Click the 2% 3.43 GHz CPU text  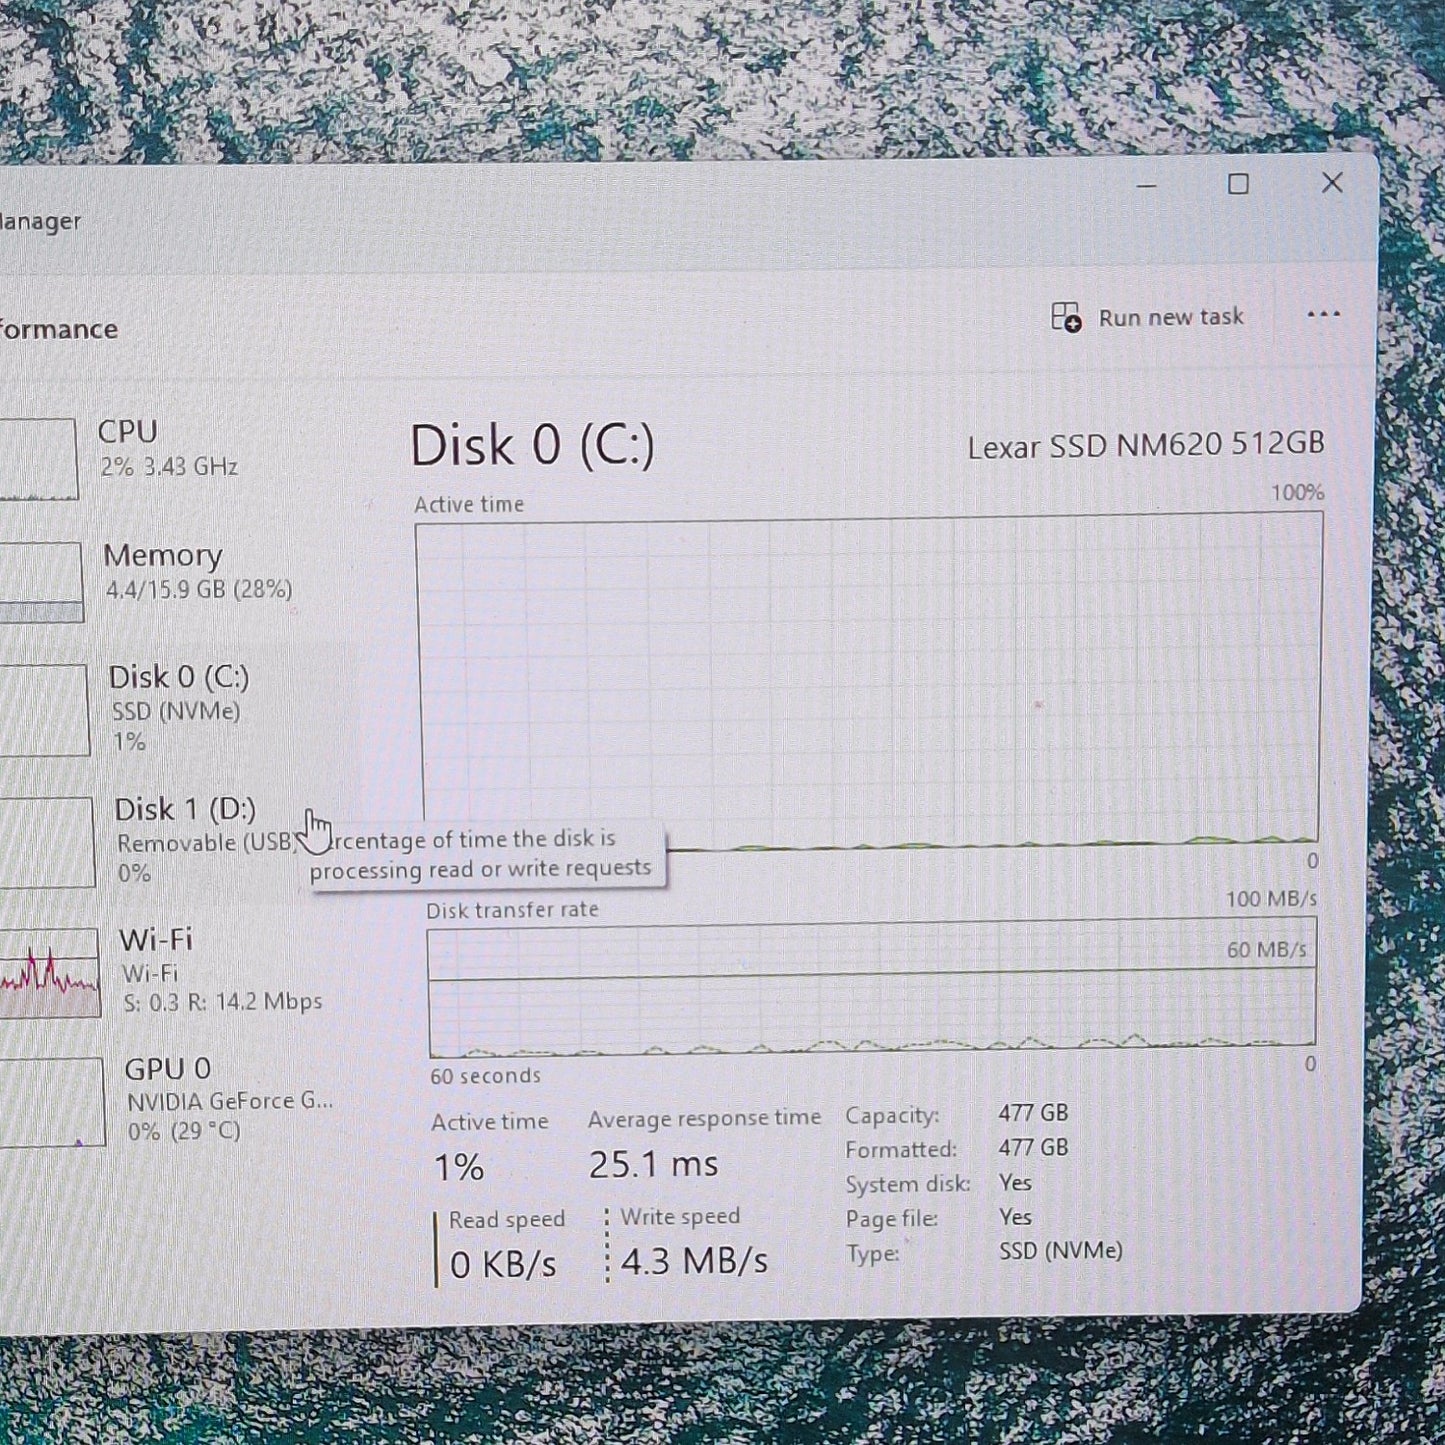point(169,466)
